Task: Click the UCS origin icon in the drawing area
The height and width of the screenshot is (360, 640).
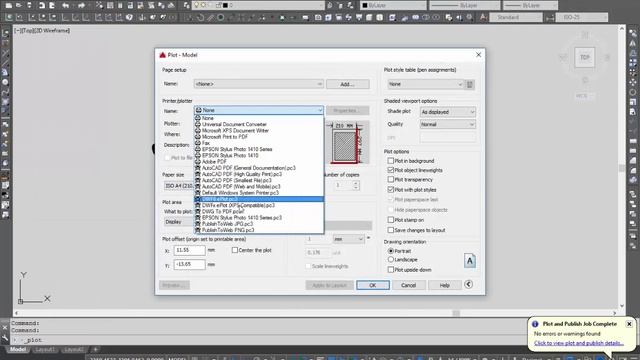Action: tap(20, 301)
